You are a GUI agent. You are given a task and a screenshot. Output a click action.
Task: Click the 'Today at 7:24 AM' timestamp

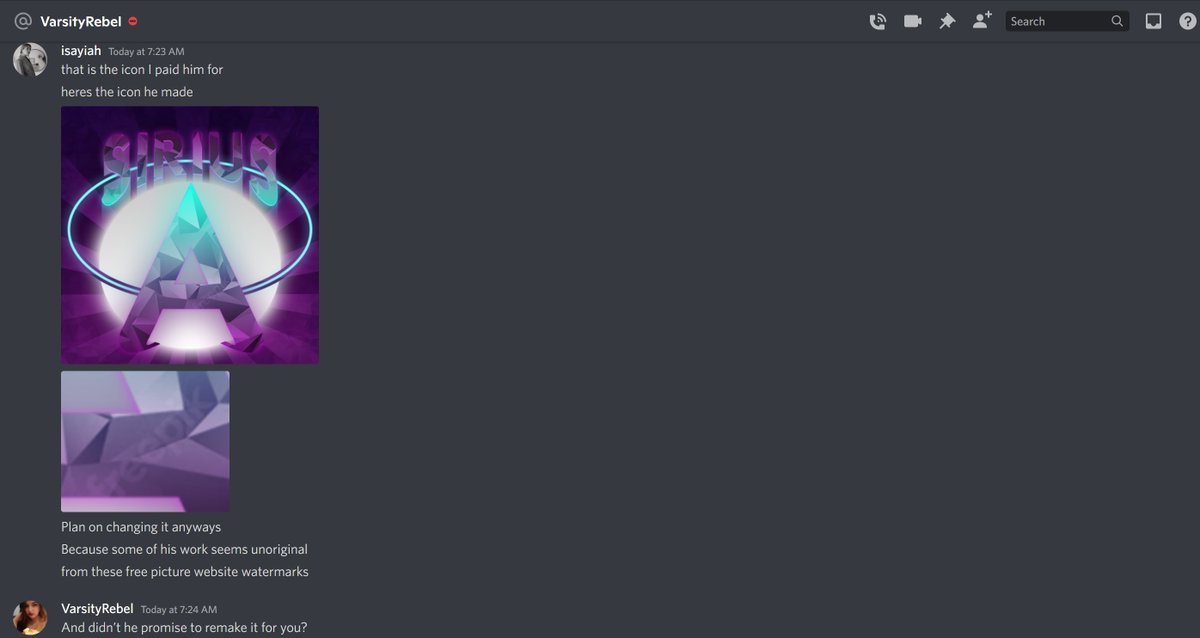tap(179, 609)
